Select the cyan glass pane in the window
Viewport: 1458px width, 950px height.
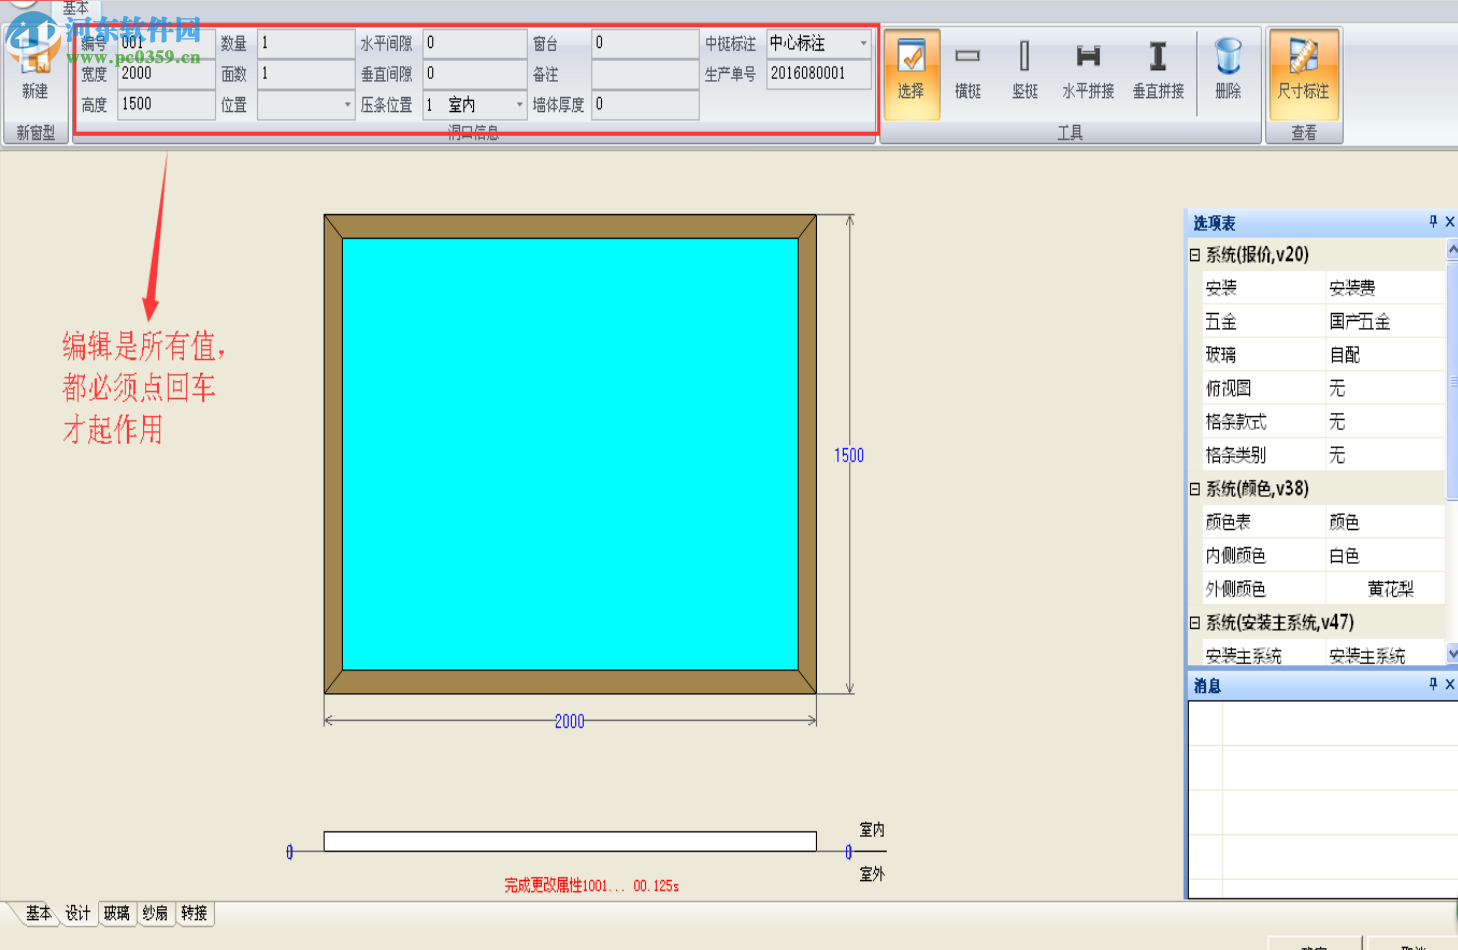click(x=570, y=454)
